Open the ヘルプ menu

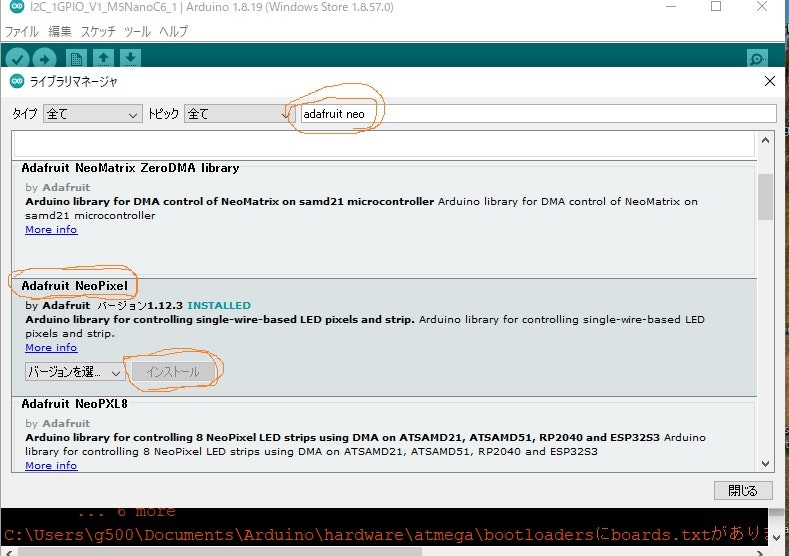[x=173, y=31]
